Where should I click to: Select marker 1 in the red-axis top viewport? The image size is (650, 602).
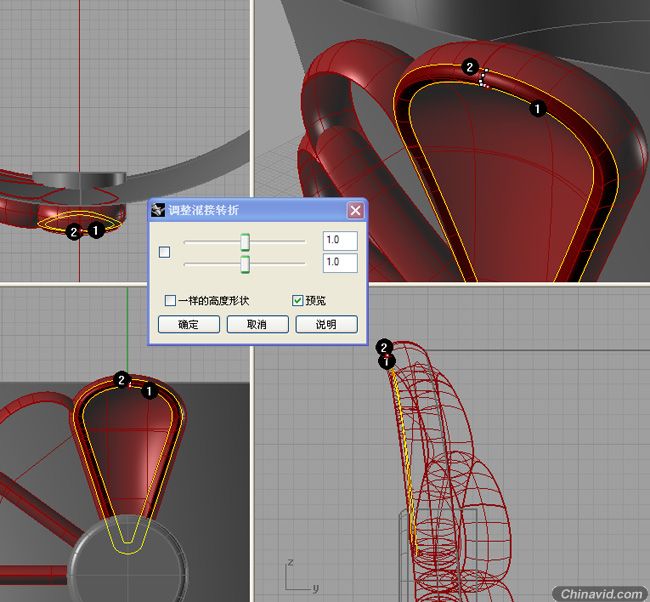[96, 230]
